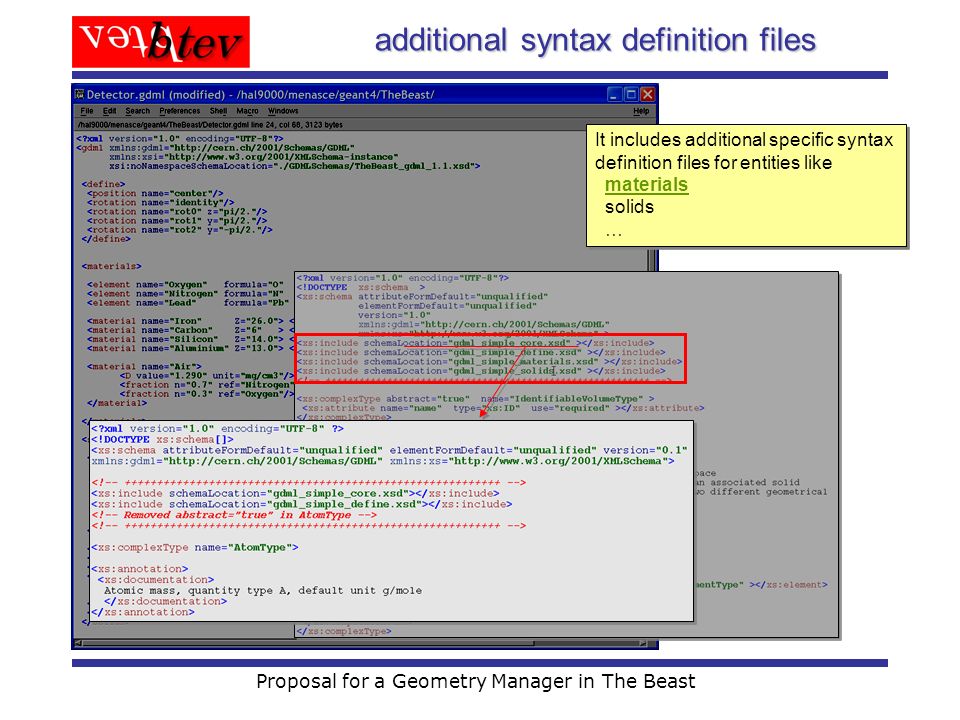Open the Windows menu
Image resolution: width=960 pixels, height=720 pixels.
[x=283, y=111]
